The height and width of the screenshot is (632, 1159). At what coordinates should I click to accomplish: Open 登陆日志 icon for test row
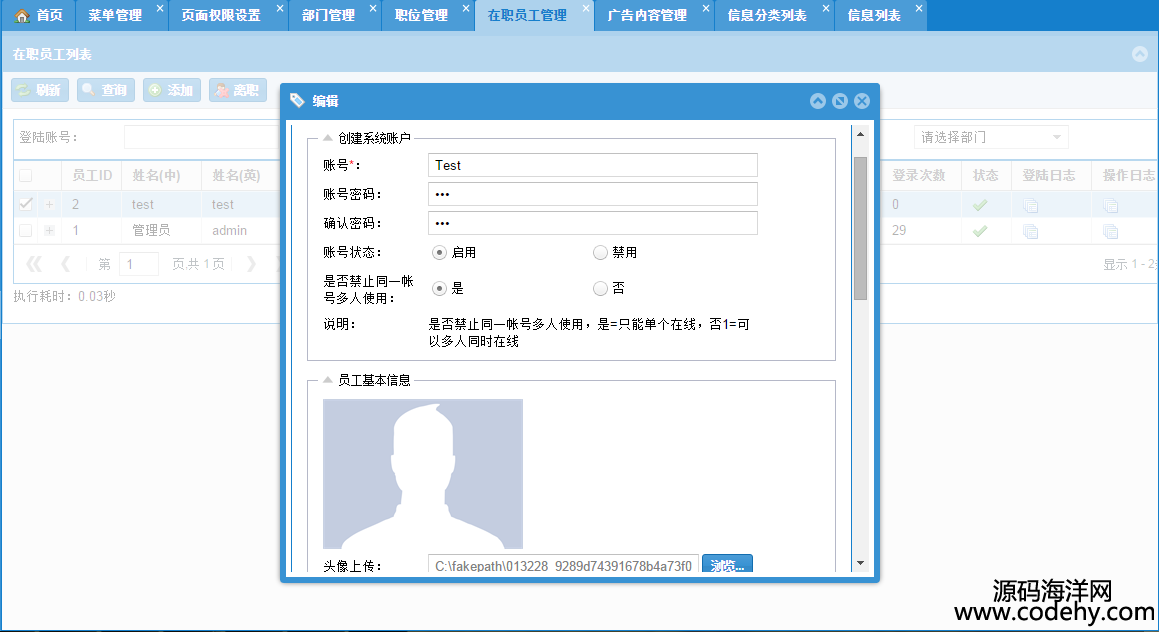coord(1030,205)
